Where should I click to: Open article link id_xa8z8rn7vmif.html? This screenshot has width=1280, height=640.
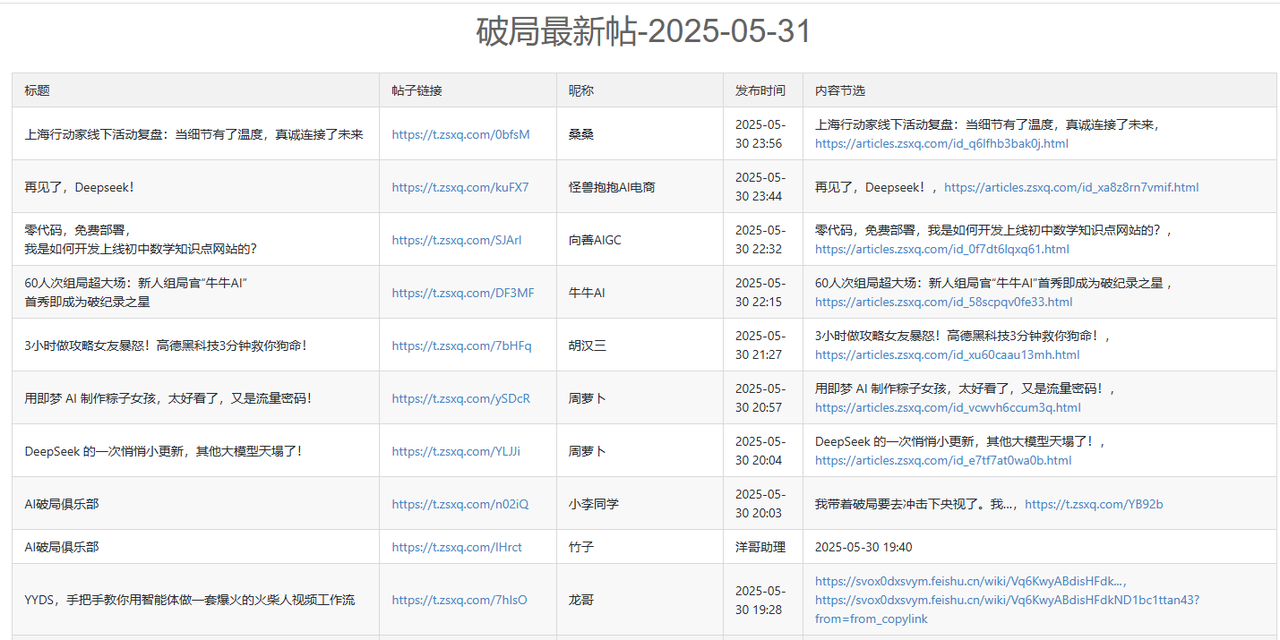[1071, 187]
